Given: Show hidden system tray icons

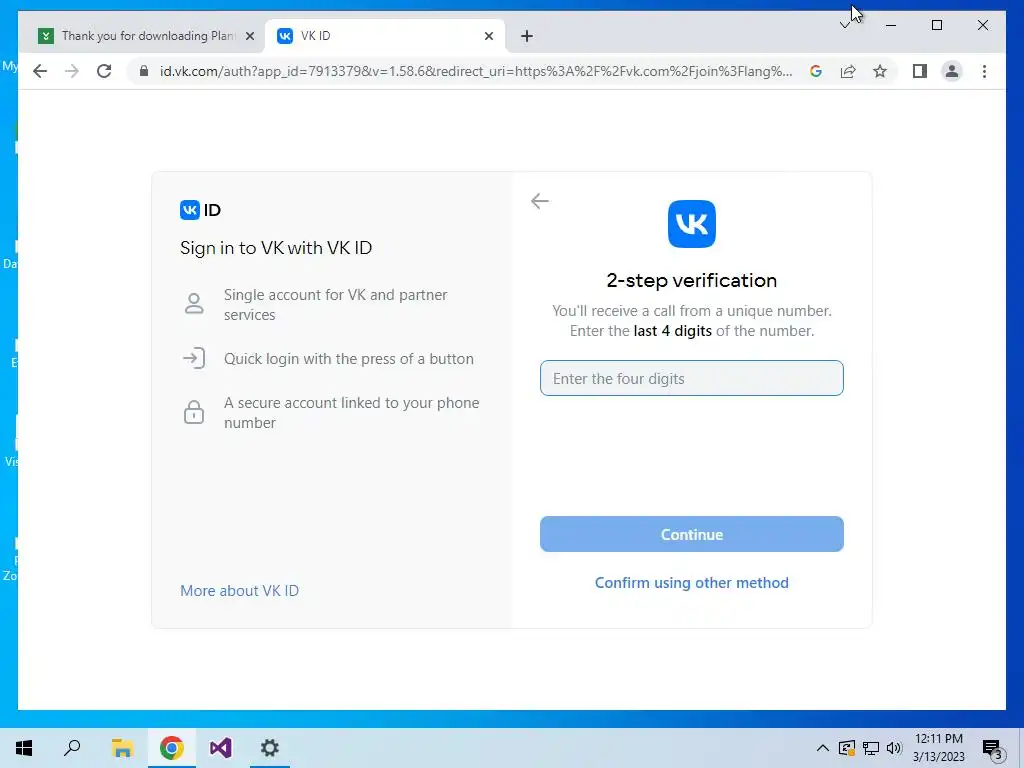Looking at the screenshot, I should pyautogui.click(x=823, y=748).
